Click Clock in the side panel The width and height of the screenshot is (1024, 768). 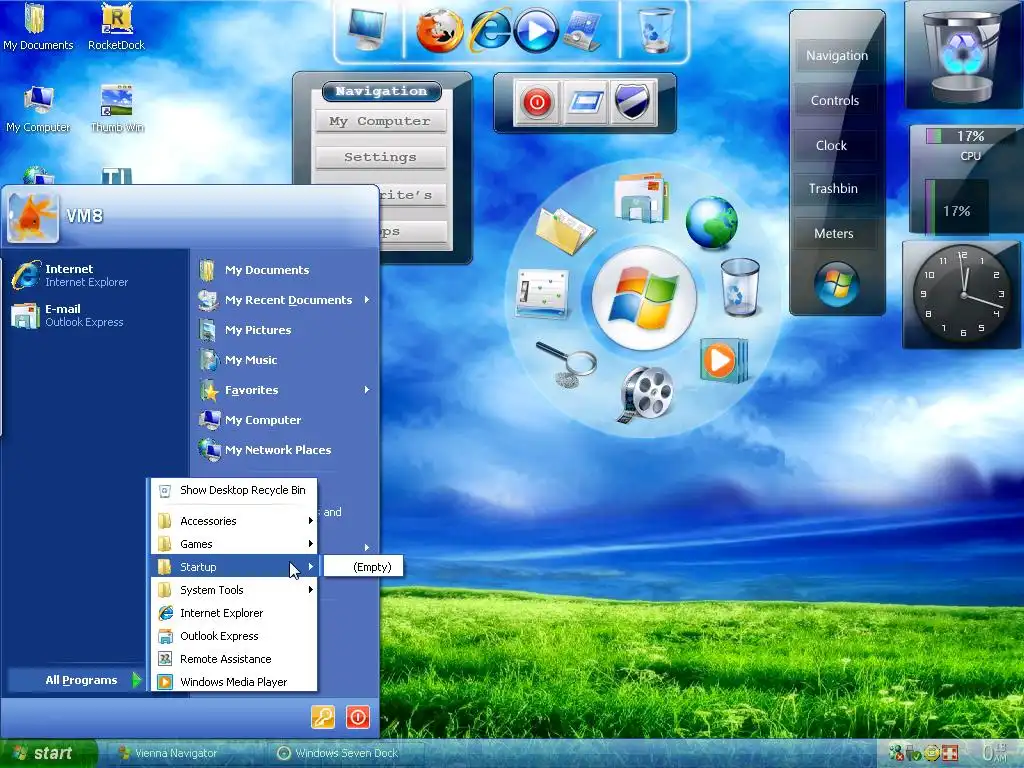(x=831, y=146)
